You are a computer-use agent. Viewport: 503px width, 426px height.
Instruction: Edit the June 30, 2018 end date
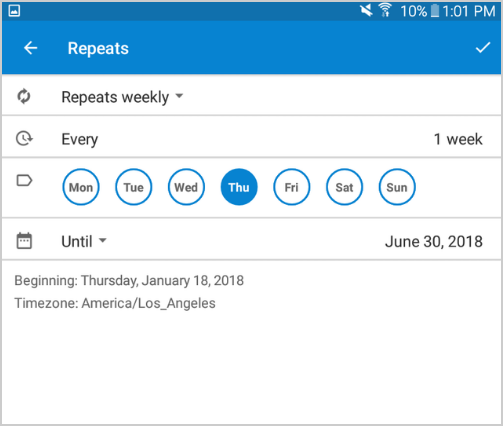click(434, 242)
